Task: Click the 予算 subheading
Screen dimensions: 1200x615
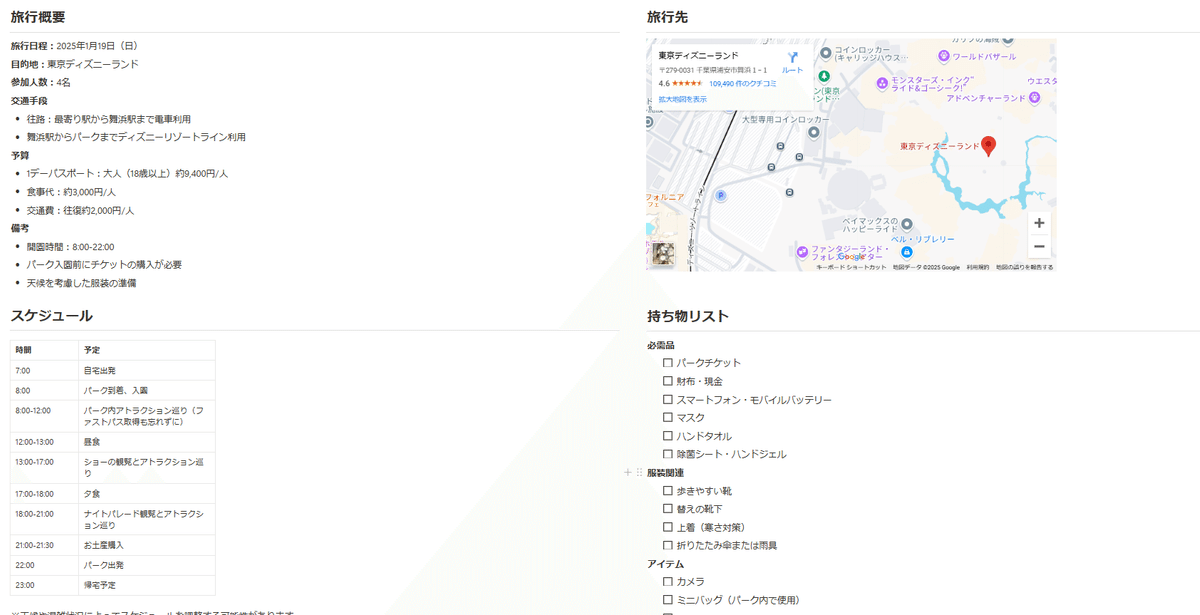Action: 20,156
